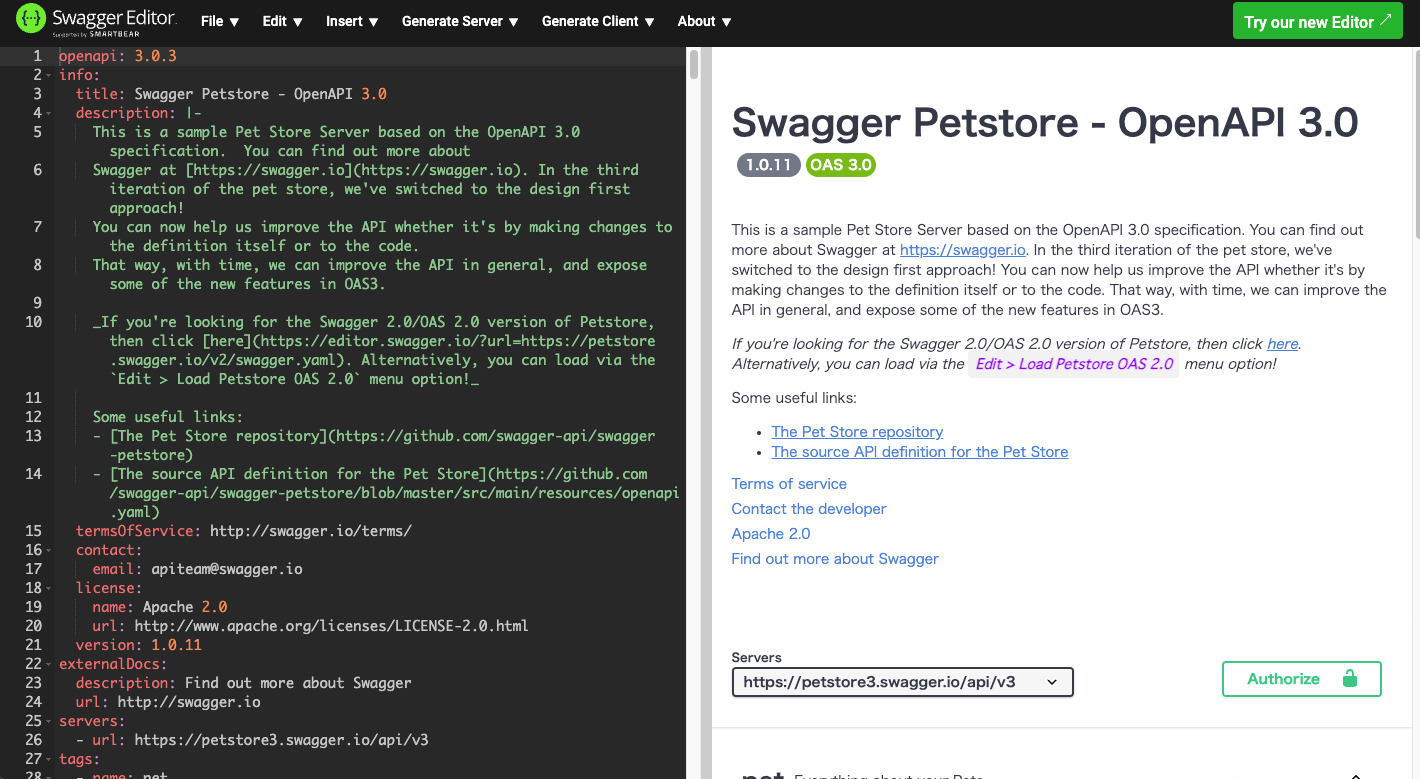Open The Pet Store repository link
The height and width of the screenshot is (779, 1420).
pos(857,431)
